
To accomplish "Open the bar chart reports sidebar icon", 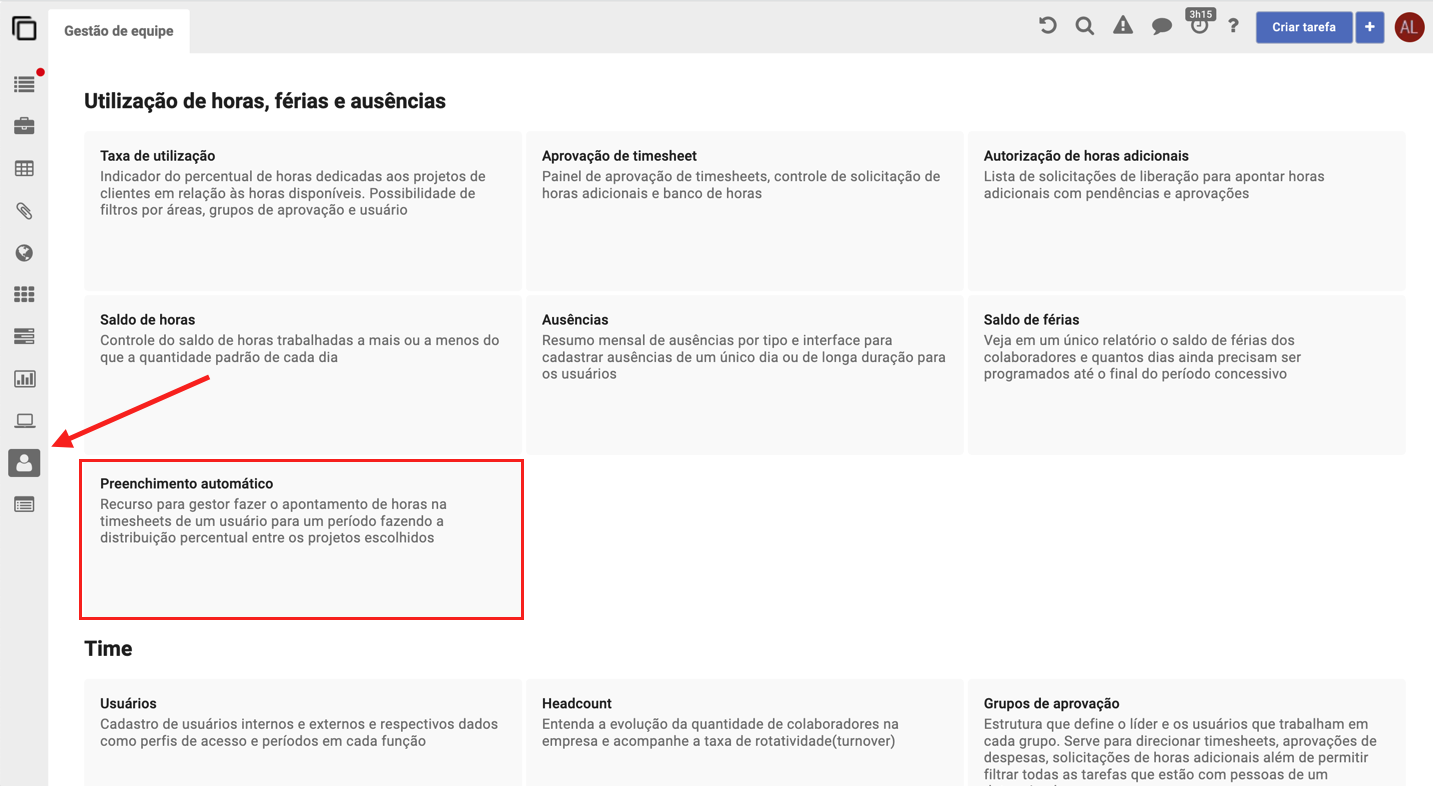I will (x=24, y=379).
